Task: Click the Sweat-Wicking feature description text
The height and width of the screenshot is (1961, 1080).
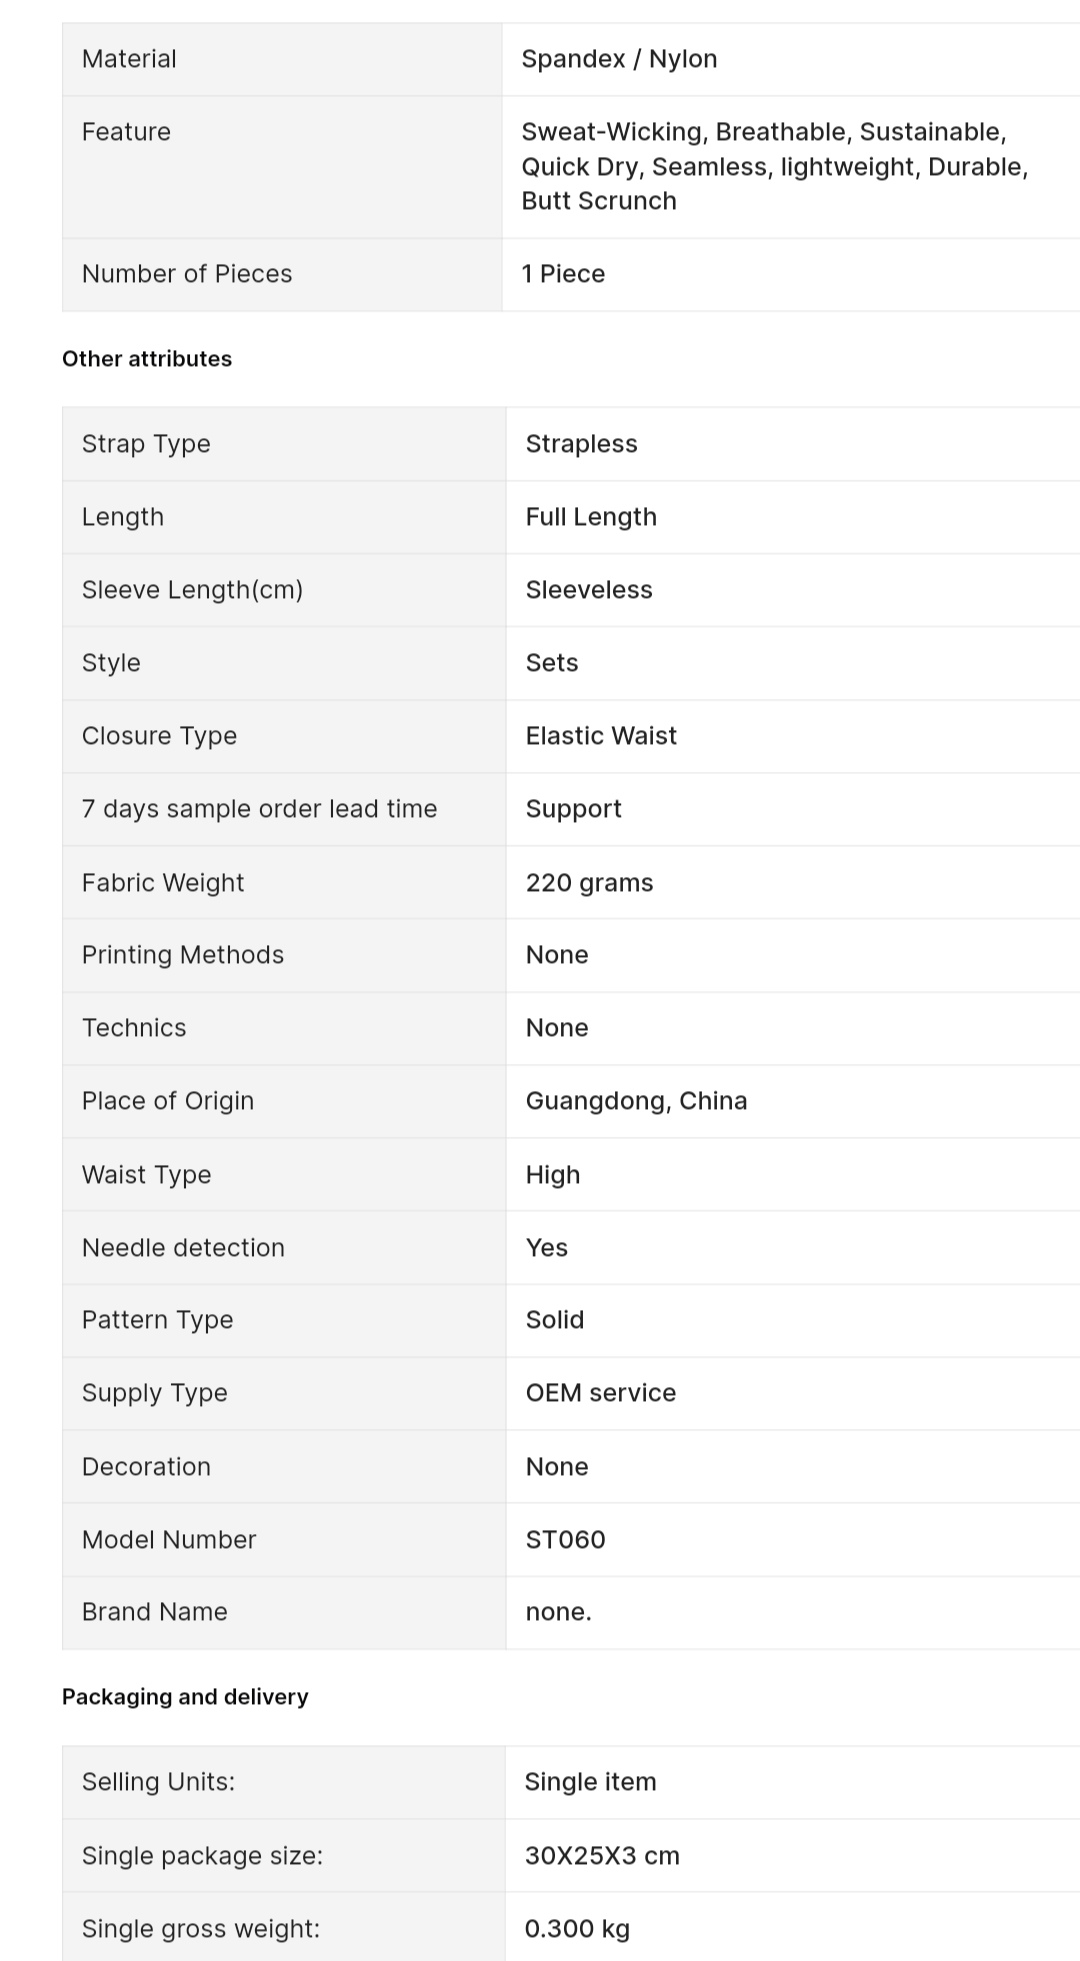Action: pos(774,166)
